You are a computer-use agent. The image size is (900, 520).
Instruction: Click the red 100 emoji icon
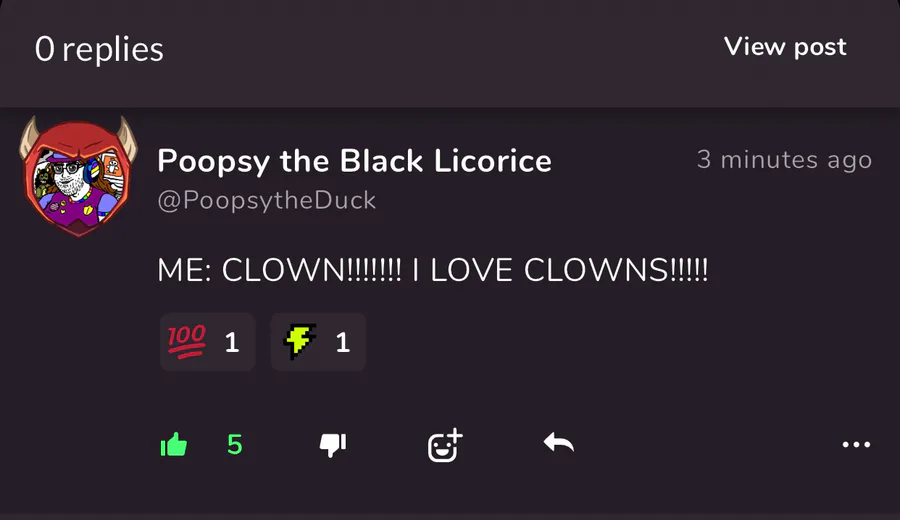(187, 342)
